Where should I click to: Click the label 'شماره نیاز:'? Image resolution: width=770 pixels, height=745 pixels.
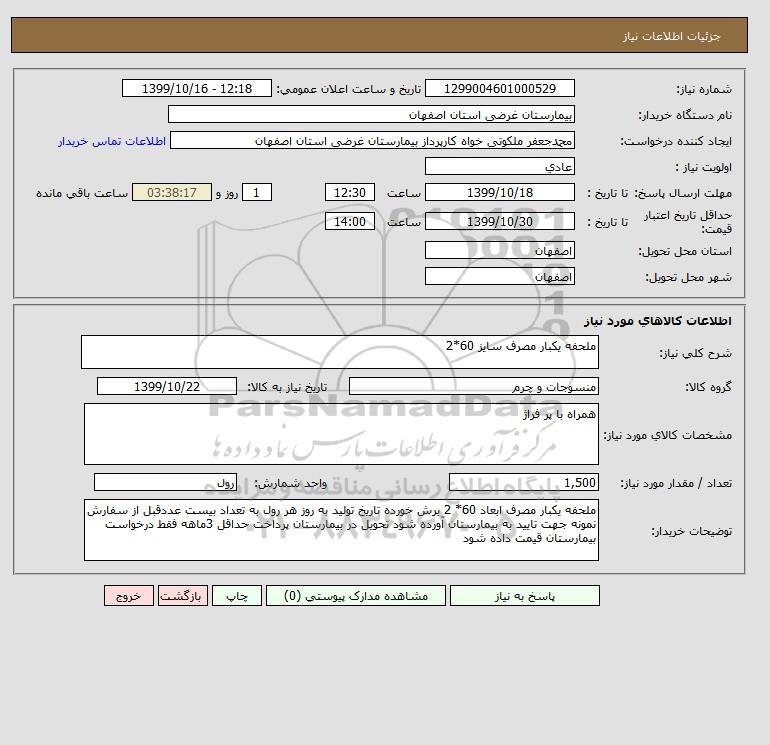click(704, 89)
